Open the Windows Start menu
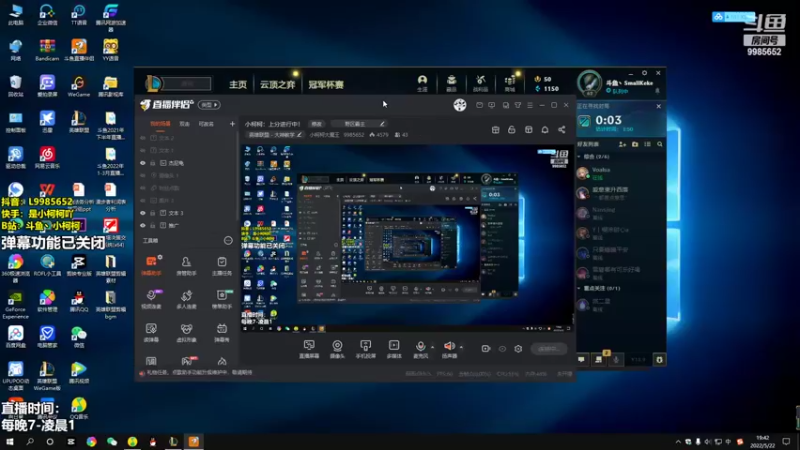 [x=9, y=441]
